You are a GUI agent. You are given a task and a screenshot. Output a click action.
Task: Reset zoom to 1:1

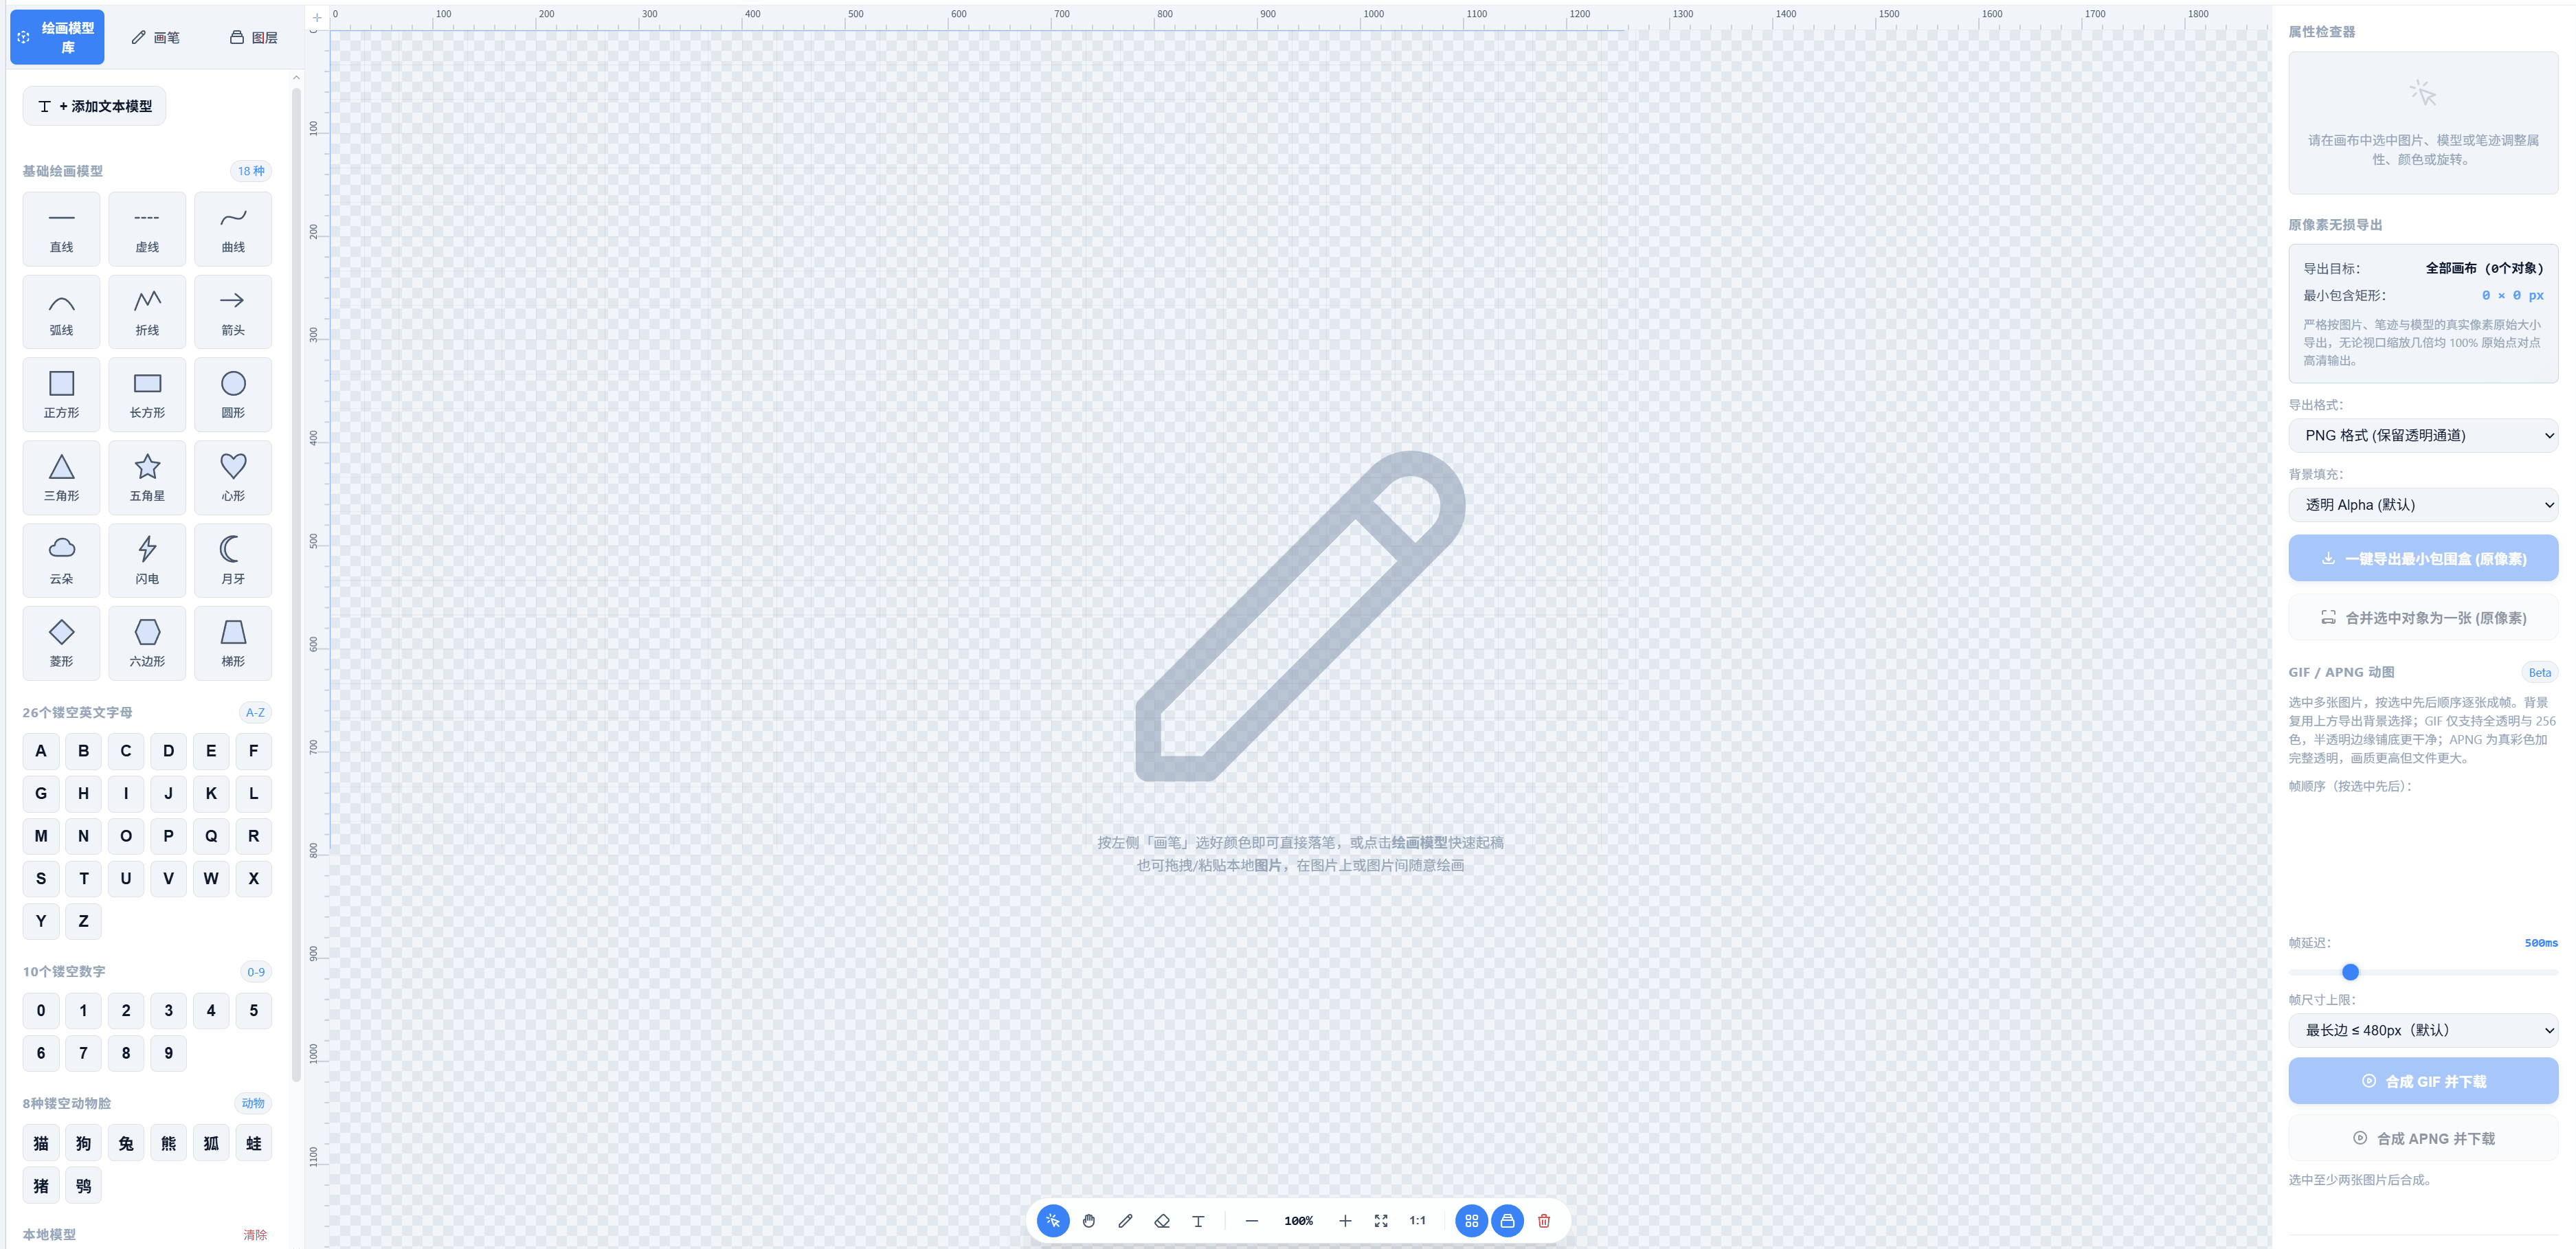(1417, 1221)
